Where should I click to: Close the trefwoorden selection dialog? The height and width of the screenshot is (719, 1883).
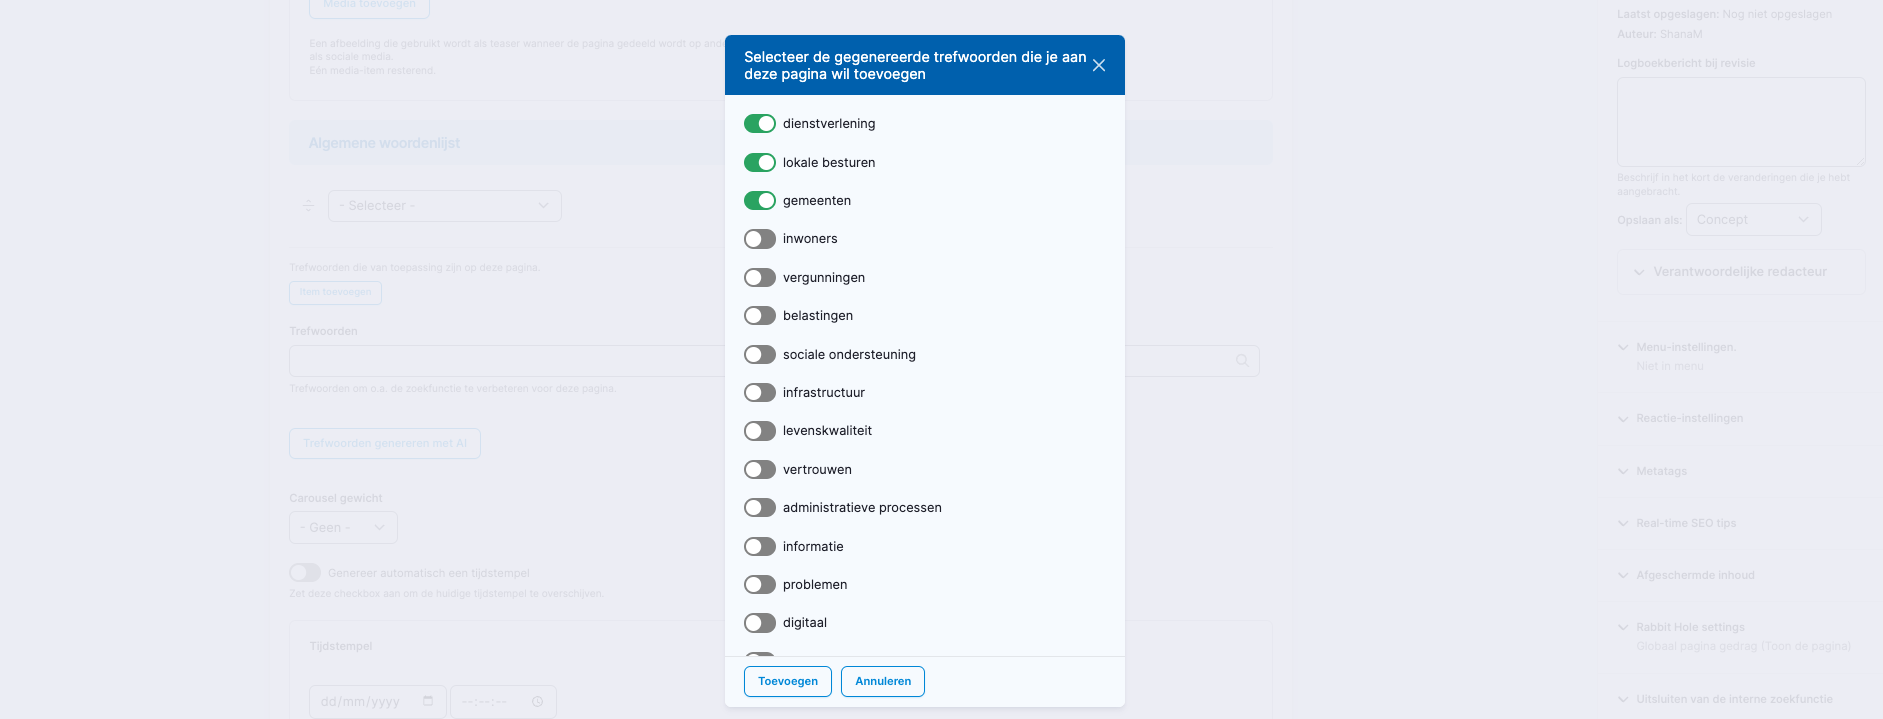(x=1098, y=65)
